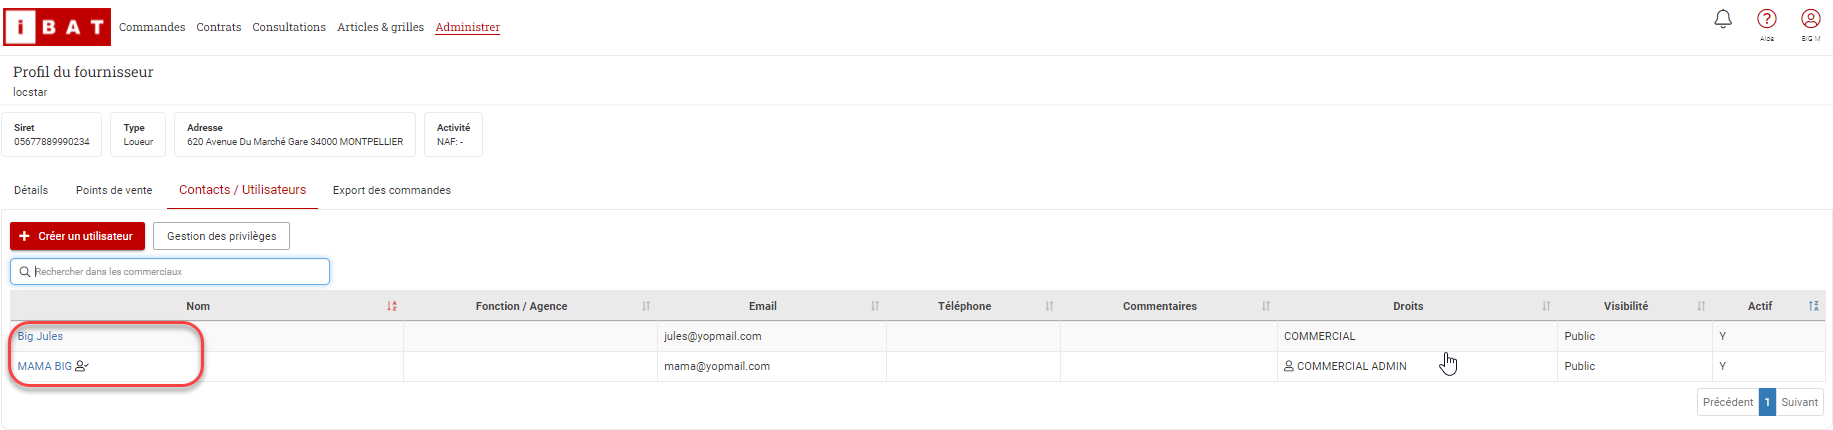Open the Big Jules user link
Viewport: 1833px width, 430px height.
coord(40,336)
